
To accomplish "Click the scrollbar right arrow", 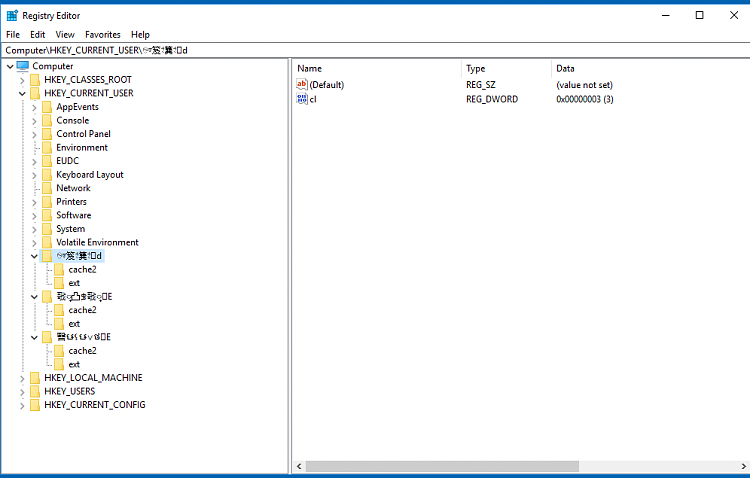I will [743, 466].
